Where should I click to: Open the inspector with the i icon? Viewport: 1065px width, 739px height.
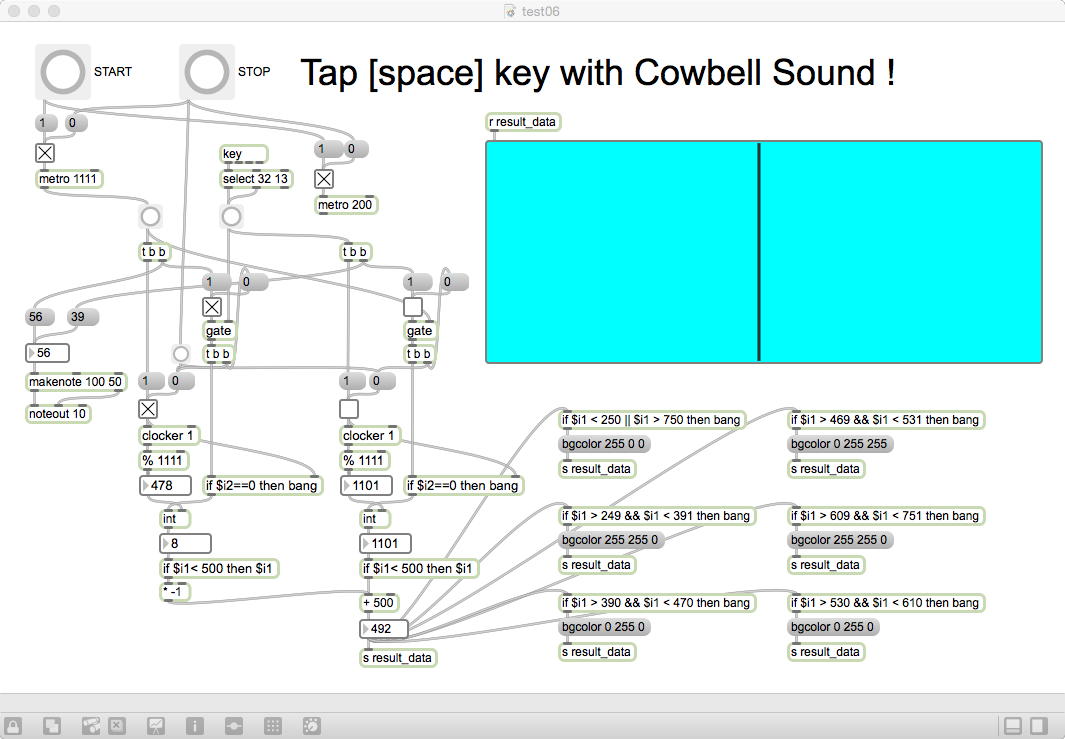click(194, 725)
